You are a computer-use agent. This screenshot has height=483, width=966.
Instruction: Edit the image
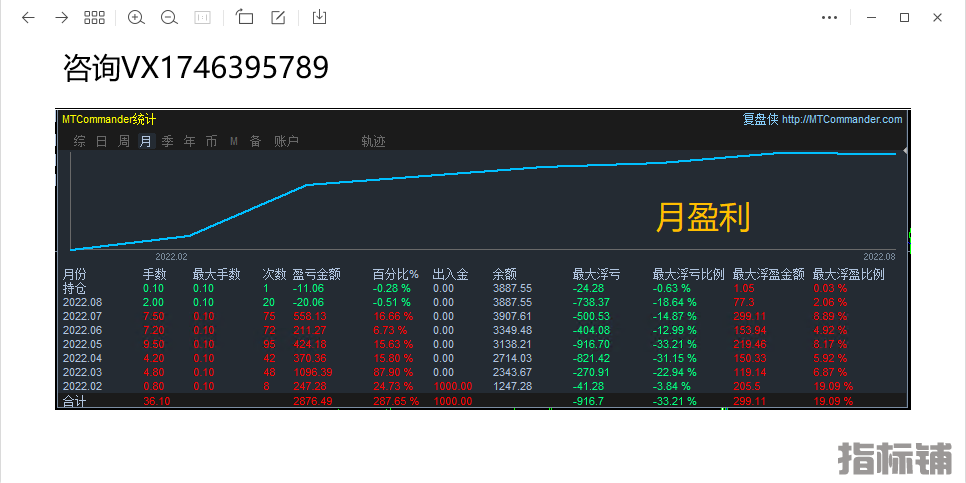[278, 18]
